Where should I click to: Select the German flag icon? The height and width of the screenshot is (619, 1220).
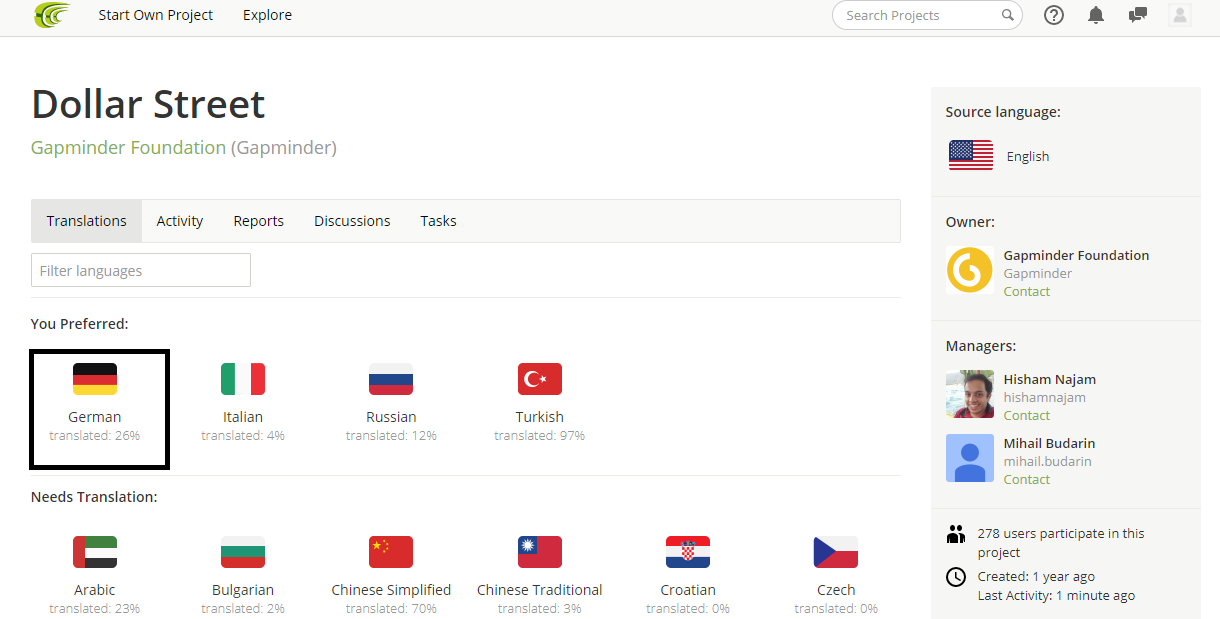tap(95, 379)
